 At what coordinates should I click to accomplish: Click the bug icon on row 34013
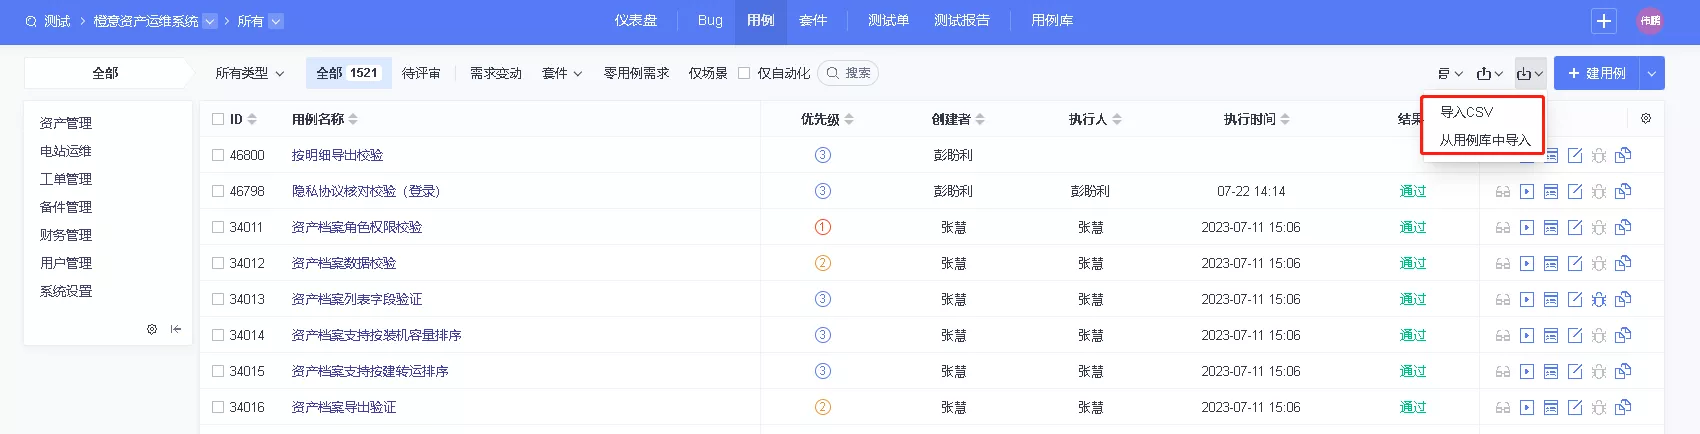1599,299
